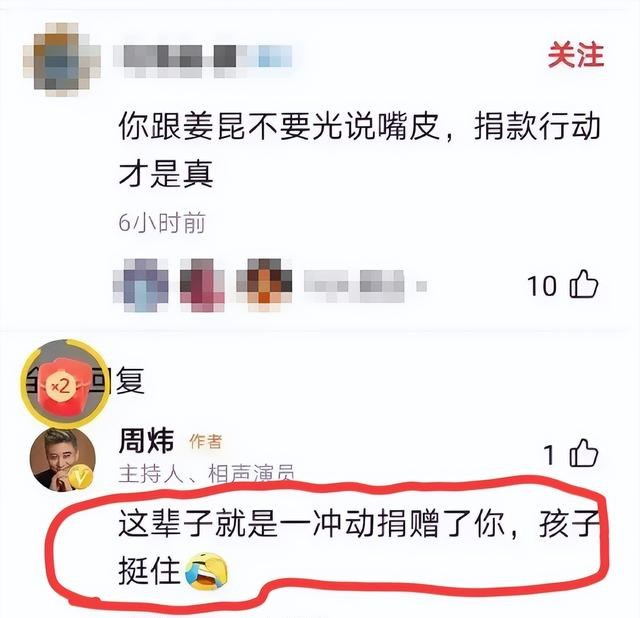This screenshot has width=640, height=618.
Task: Open 周炜's profile avatar photo
Action: (62, 459)
